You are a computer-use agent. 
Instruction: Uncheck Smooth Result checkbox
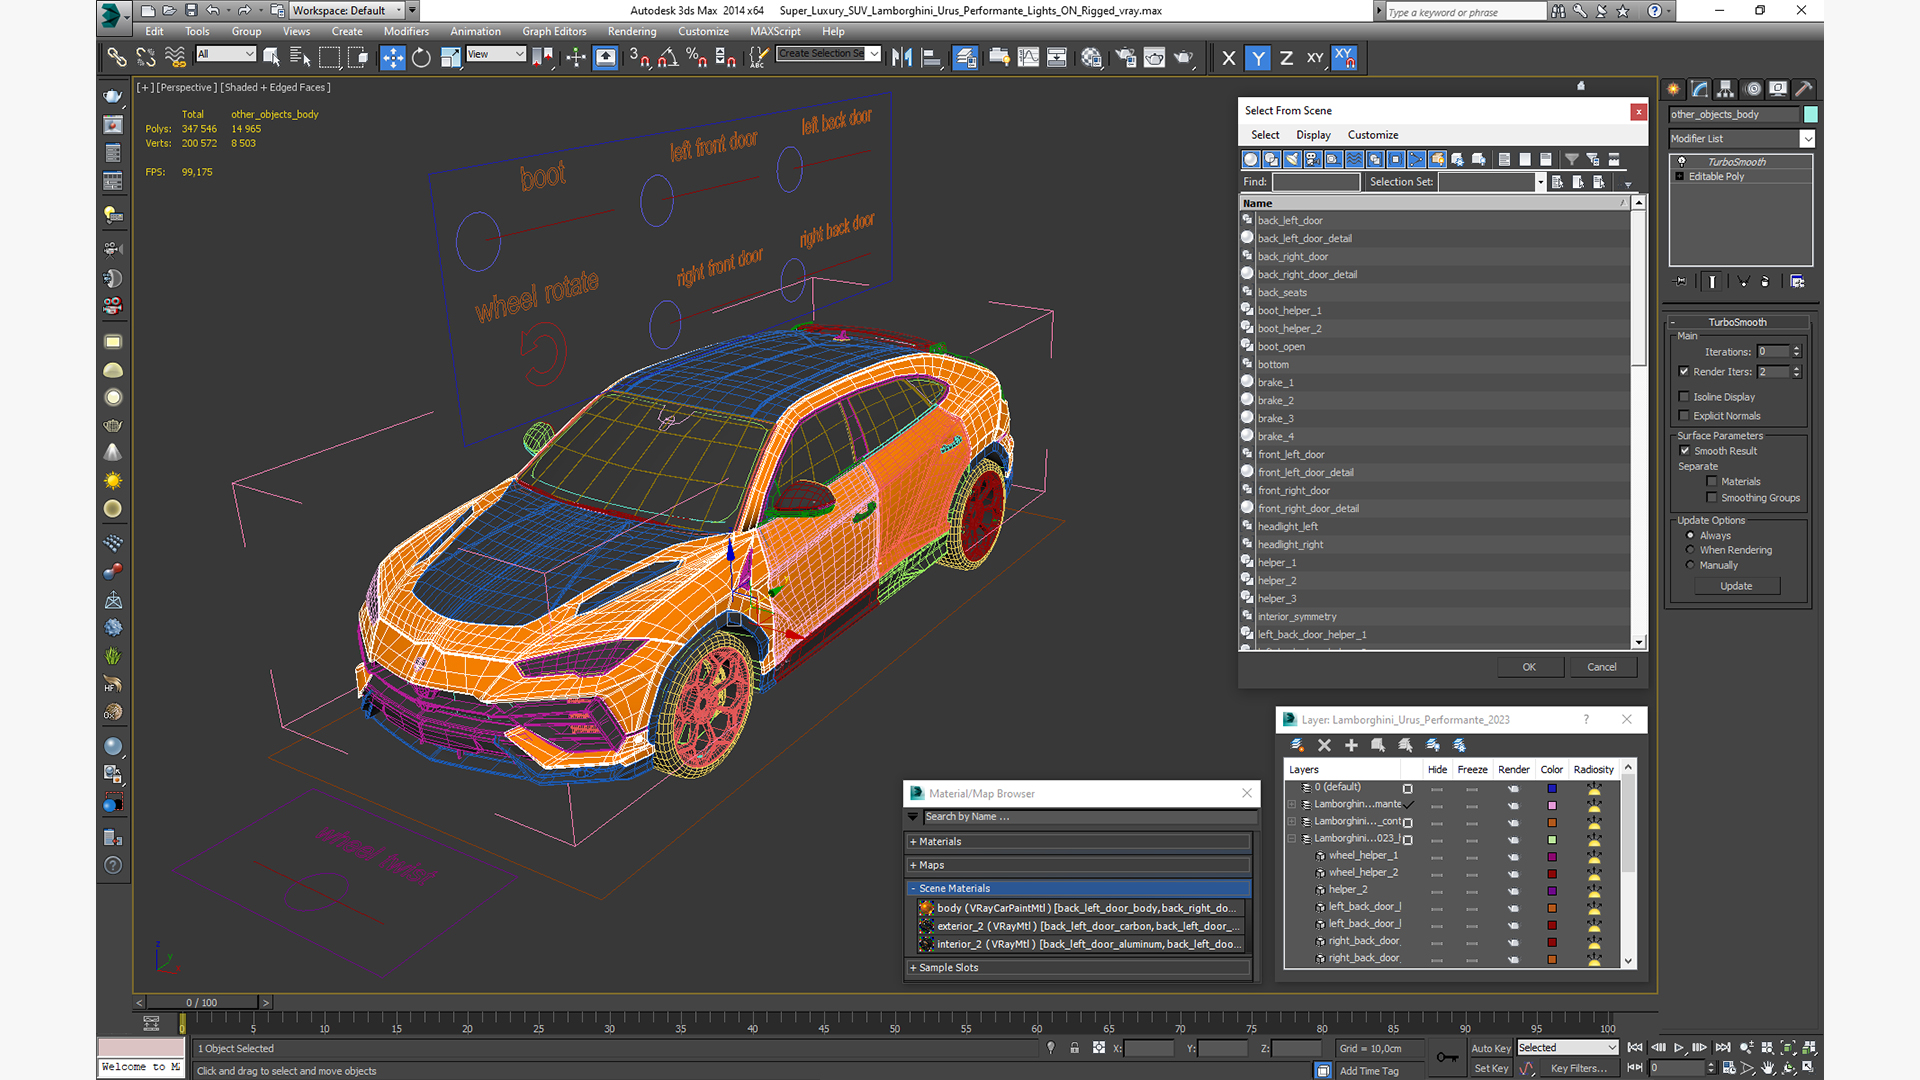pyautogui.click(x=1684, y=451)
